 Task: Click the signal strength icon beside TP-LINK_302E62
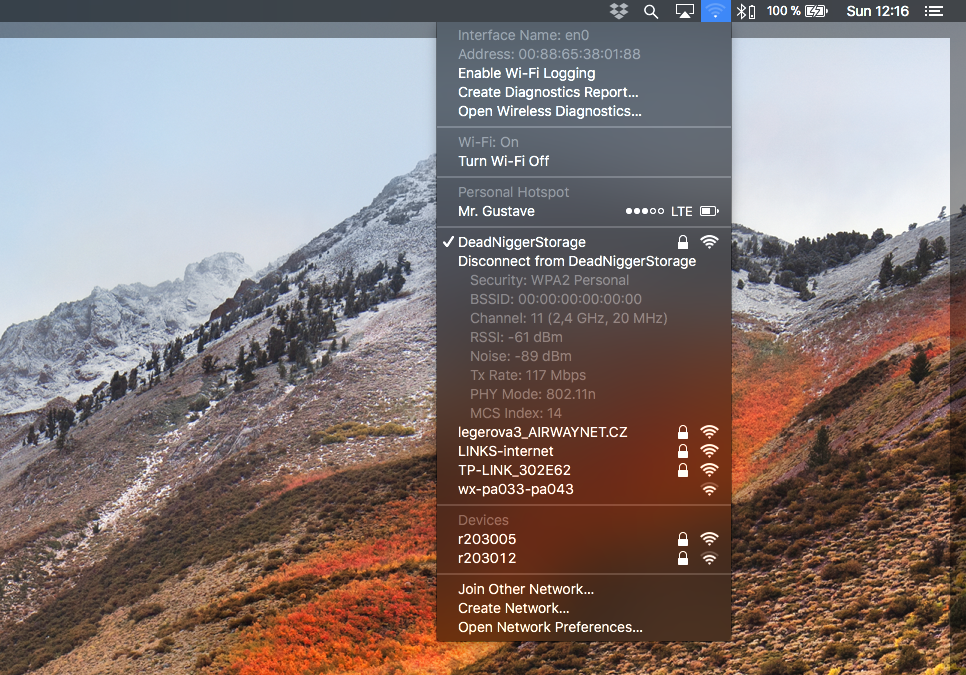coord(709,470)
